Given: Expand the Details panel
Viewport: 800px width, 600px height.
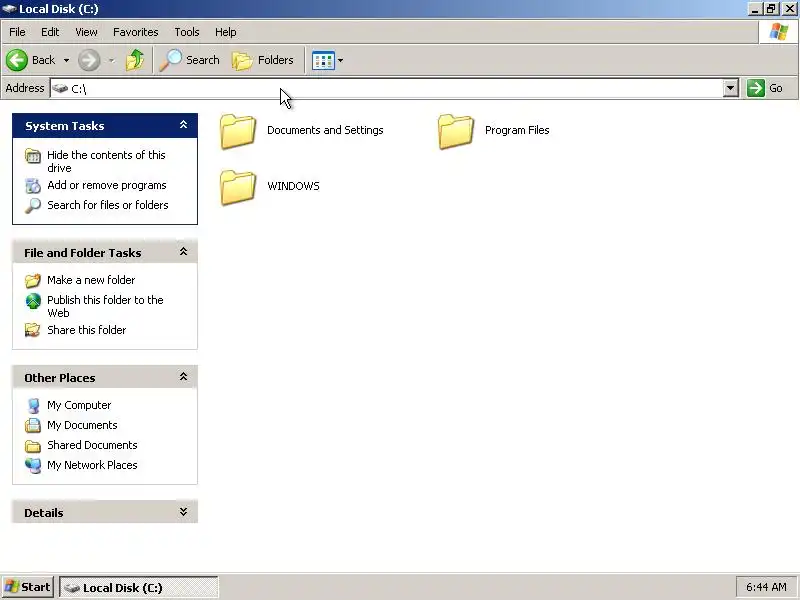Looking at the screenshot, I should pos(184,512).
